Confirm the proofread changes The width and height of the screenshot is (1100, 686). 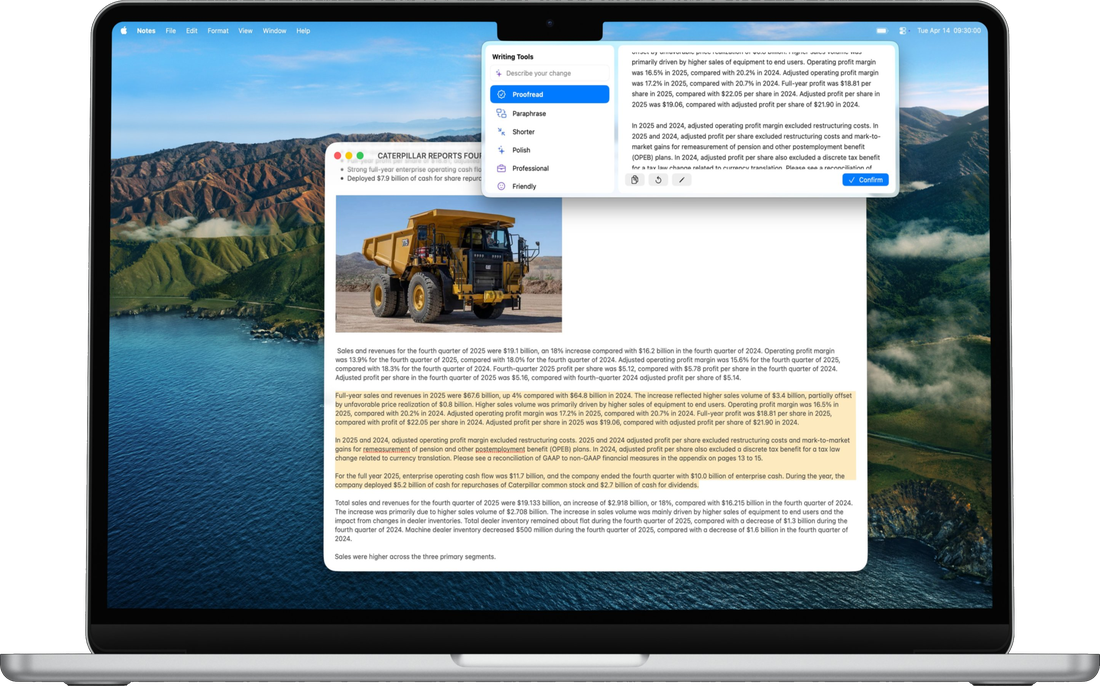[x=865, y=180]
